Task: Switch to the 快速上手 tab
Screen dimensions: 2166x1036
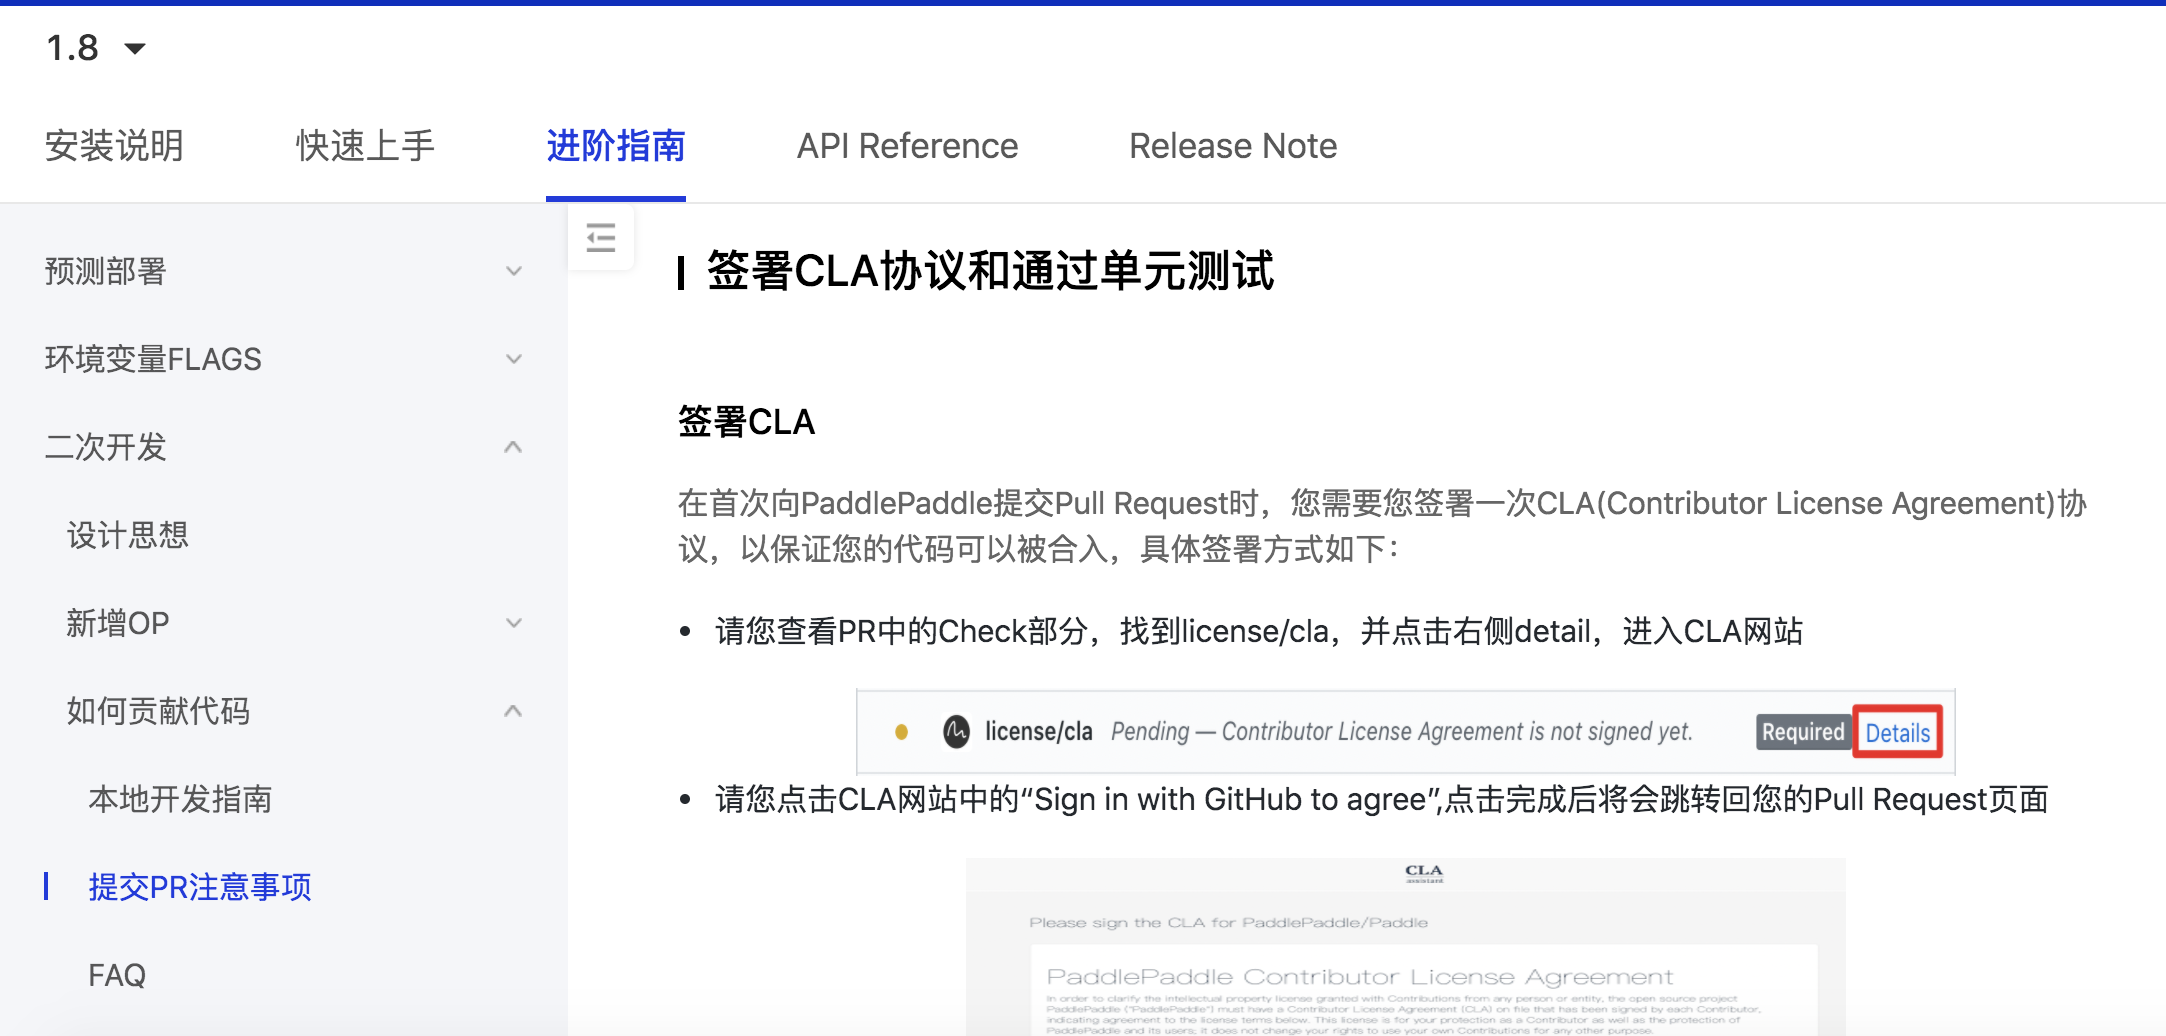Action: click(x=365, y=146)
